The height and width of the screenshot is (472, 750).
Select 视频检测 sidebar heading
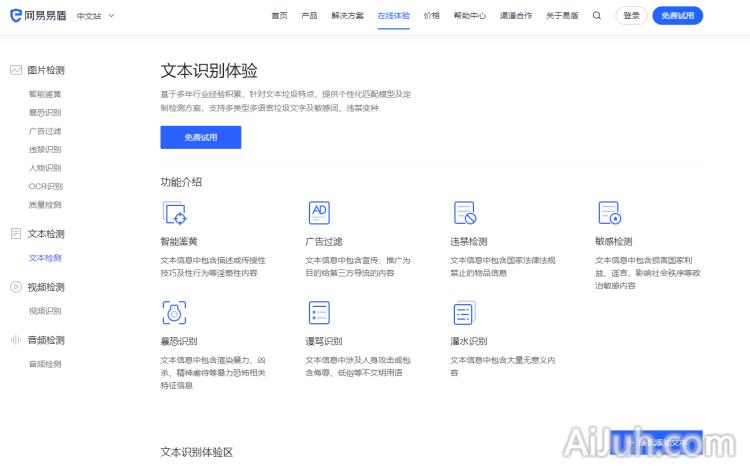click(46, 287)
